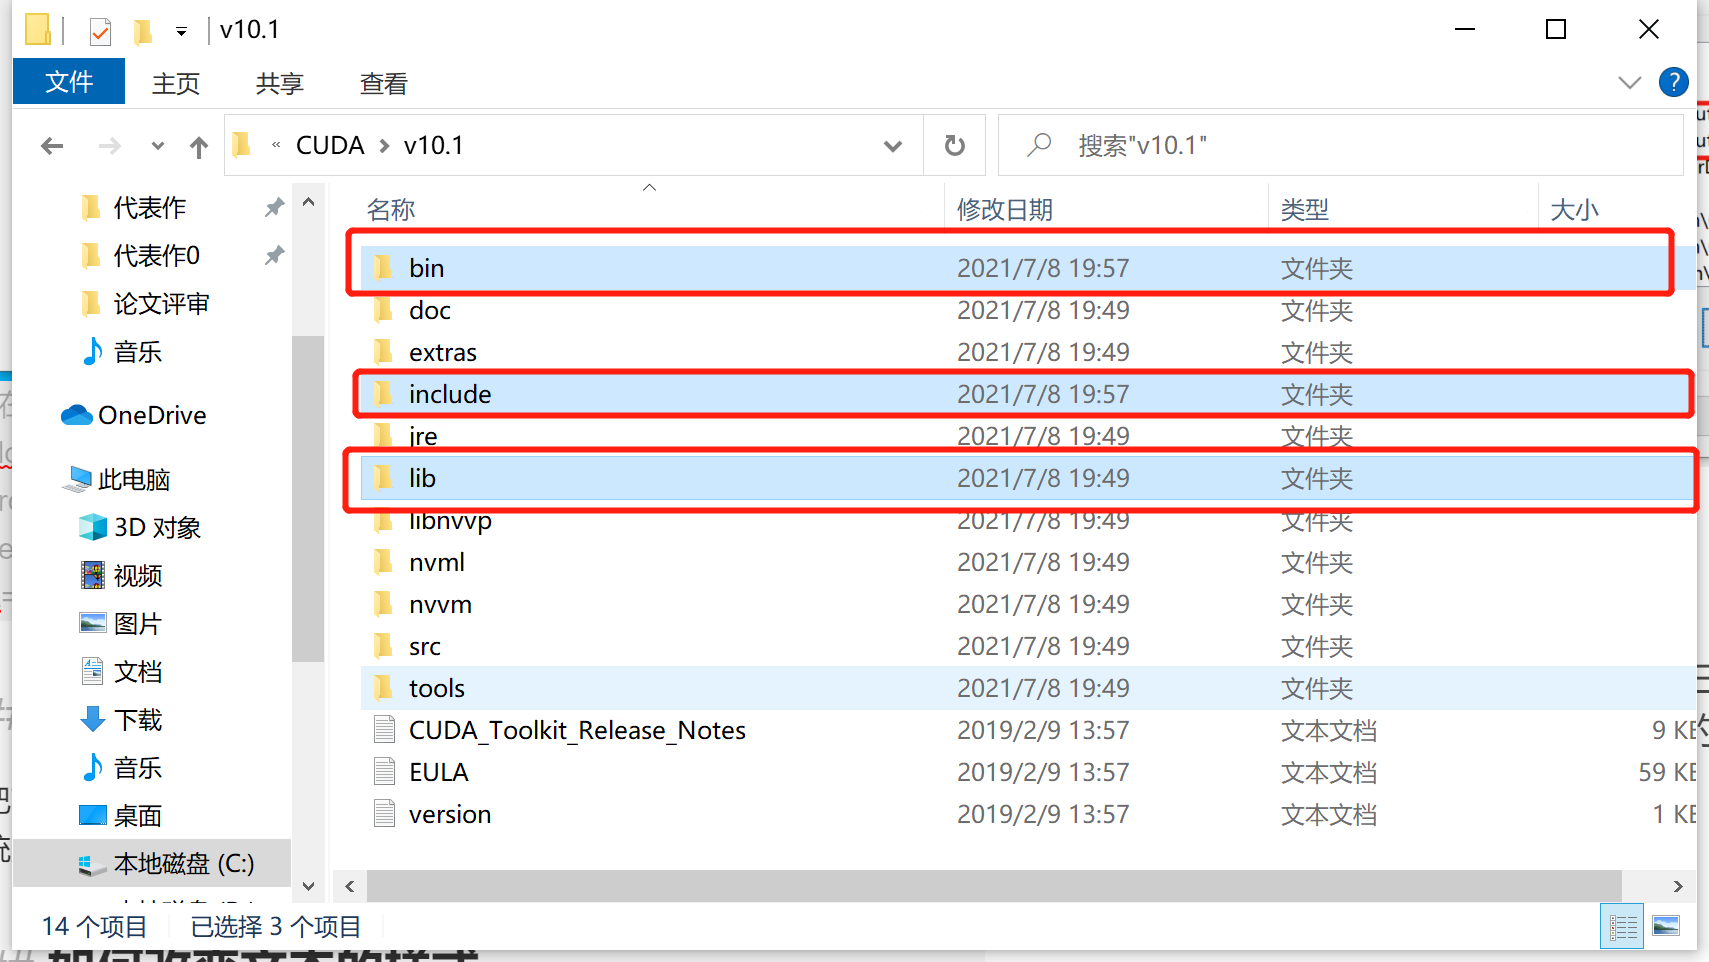The image size is (1709, 962).
Task: Sort by 修改日期 column header
Action: [x=1005, y=209]
